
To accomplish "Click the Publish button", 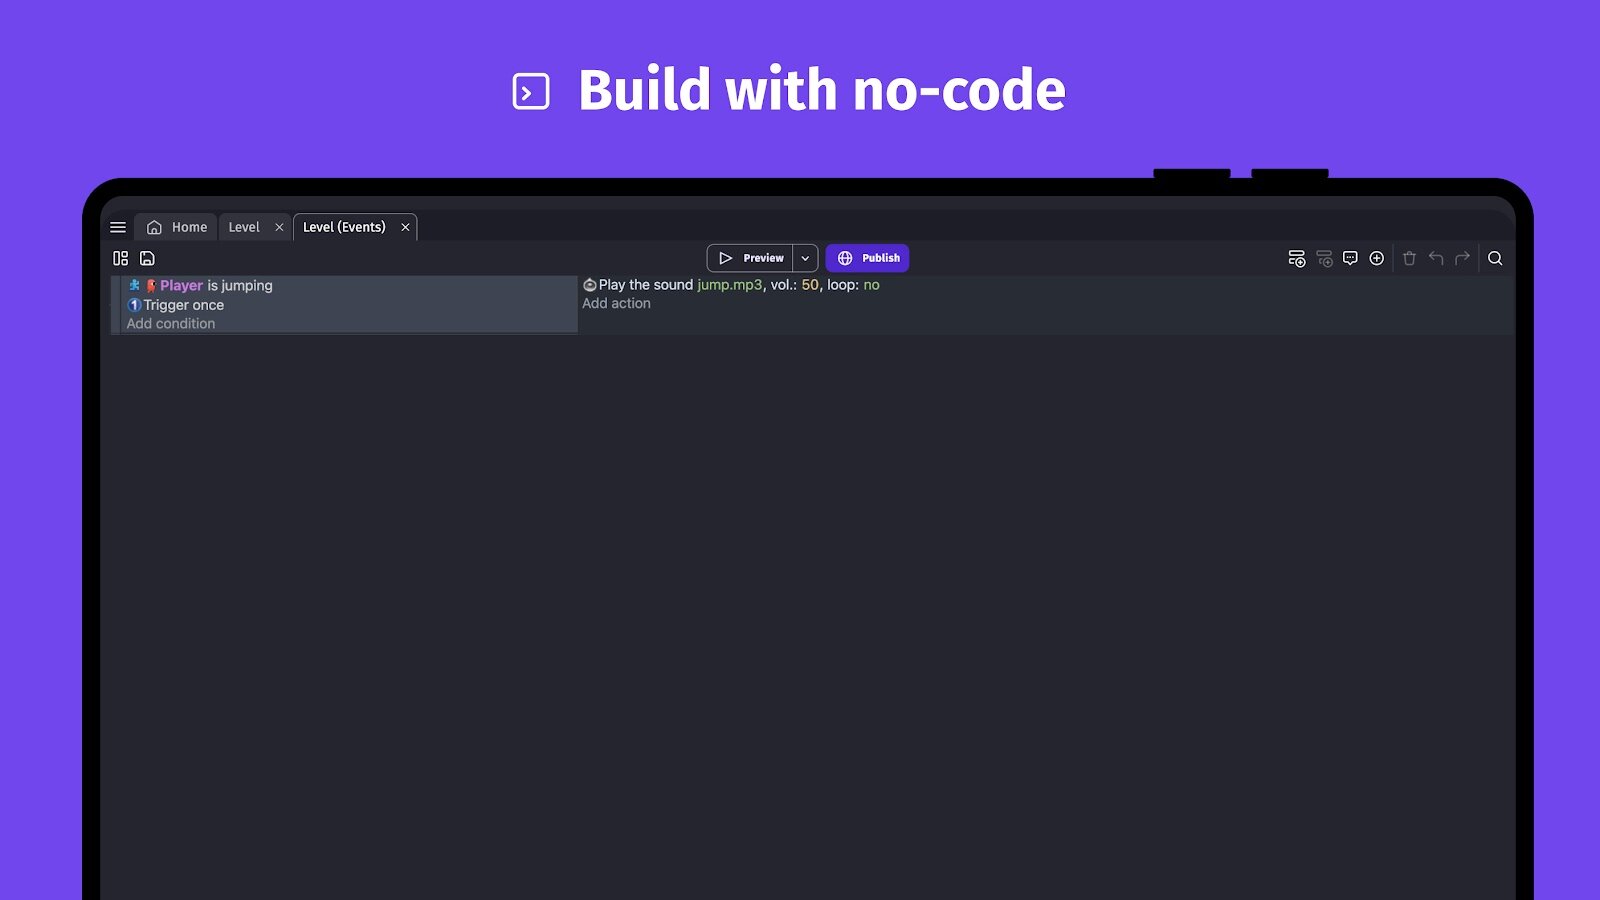I will pos(867,258).
